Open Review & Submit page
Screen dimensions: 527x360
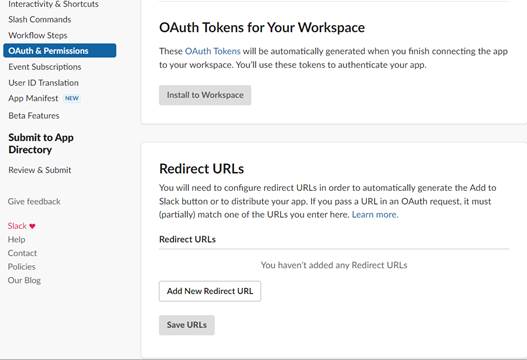[40, 170]
